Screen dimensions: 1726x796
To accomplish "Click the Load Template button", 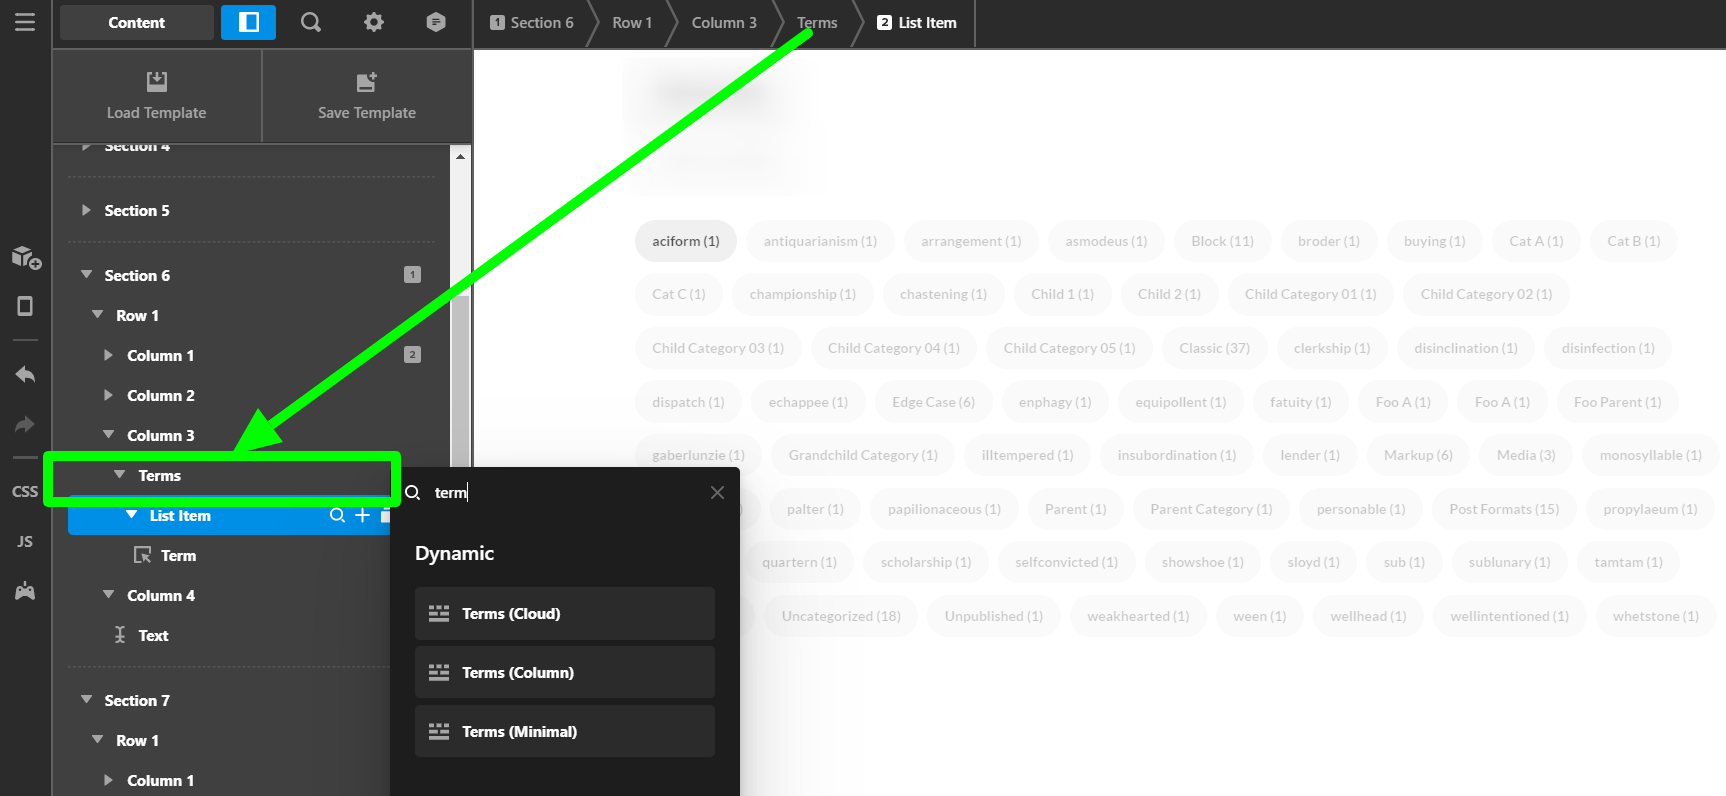I will pyautogui.click(x=157, y=96).
